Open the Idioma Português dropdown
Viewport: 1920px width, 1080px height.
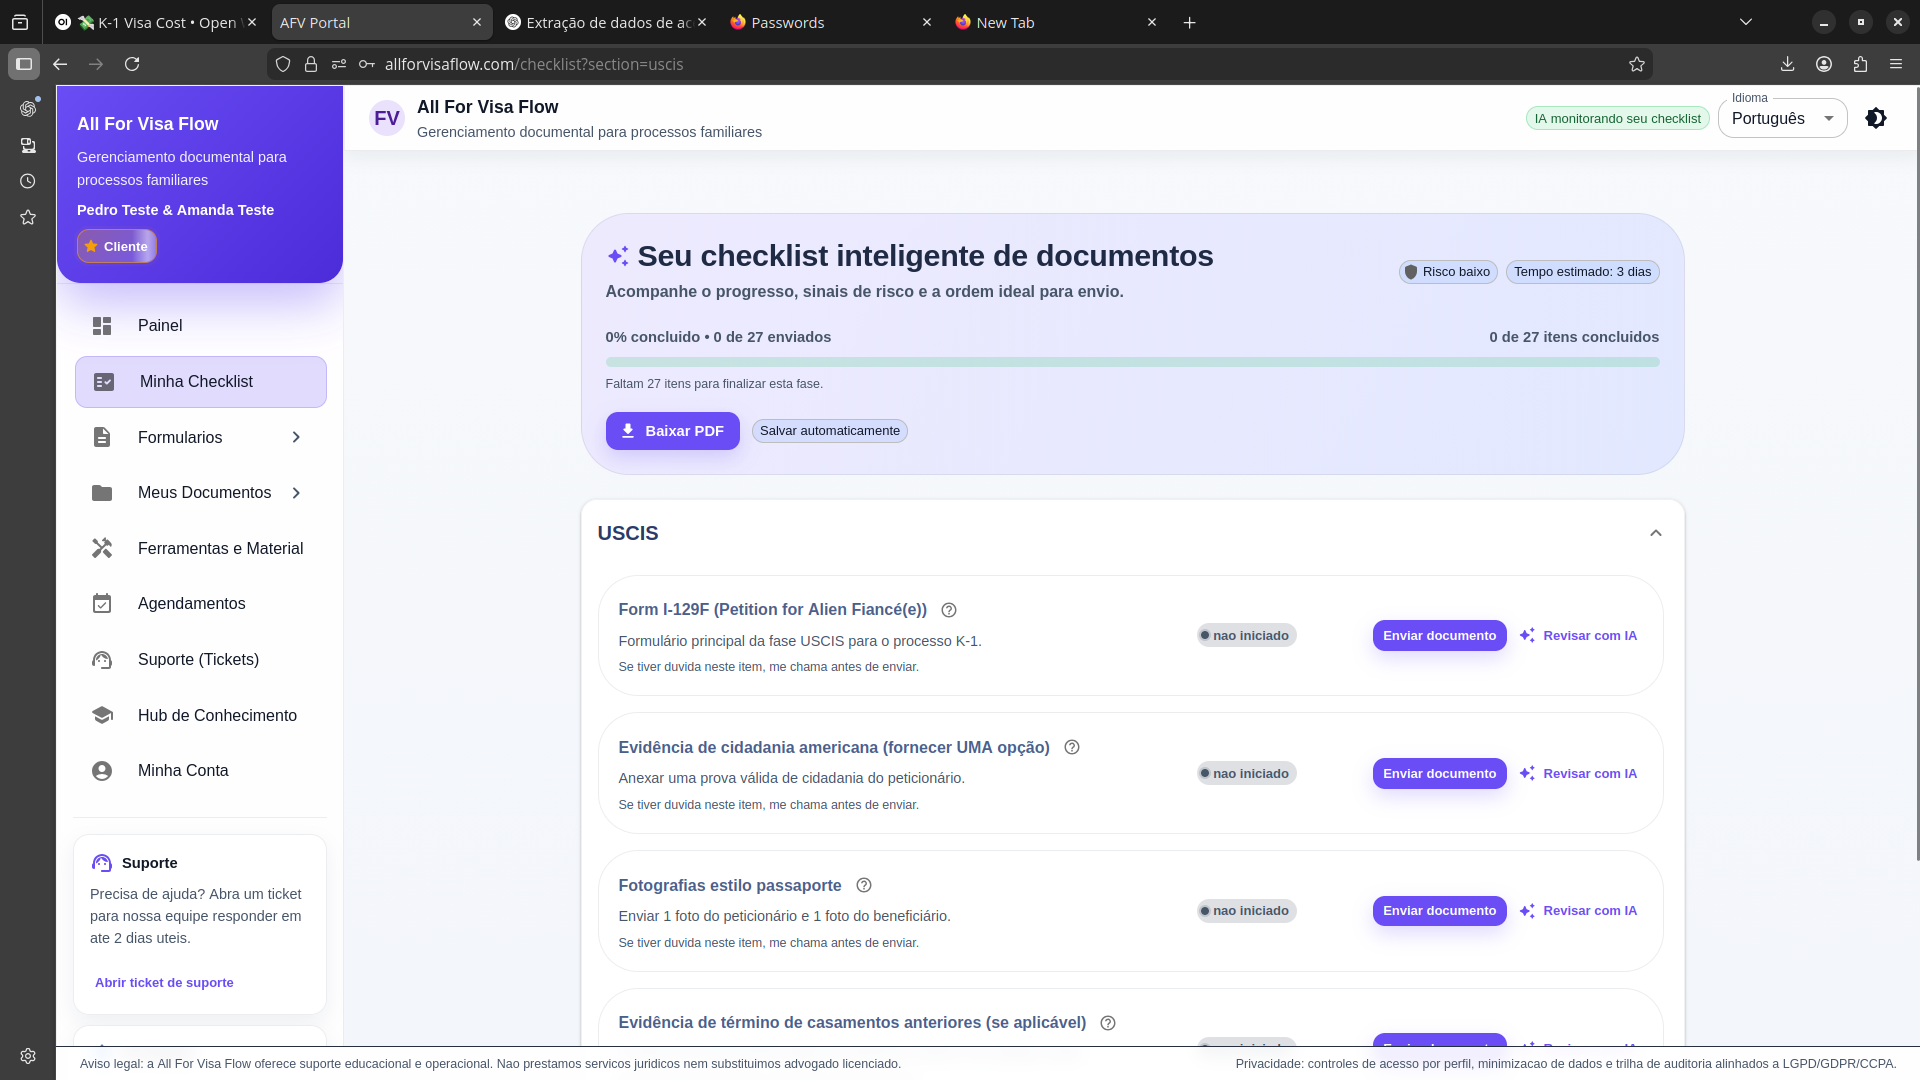pos(1782,118)
